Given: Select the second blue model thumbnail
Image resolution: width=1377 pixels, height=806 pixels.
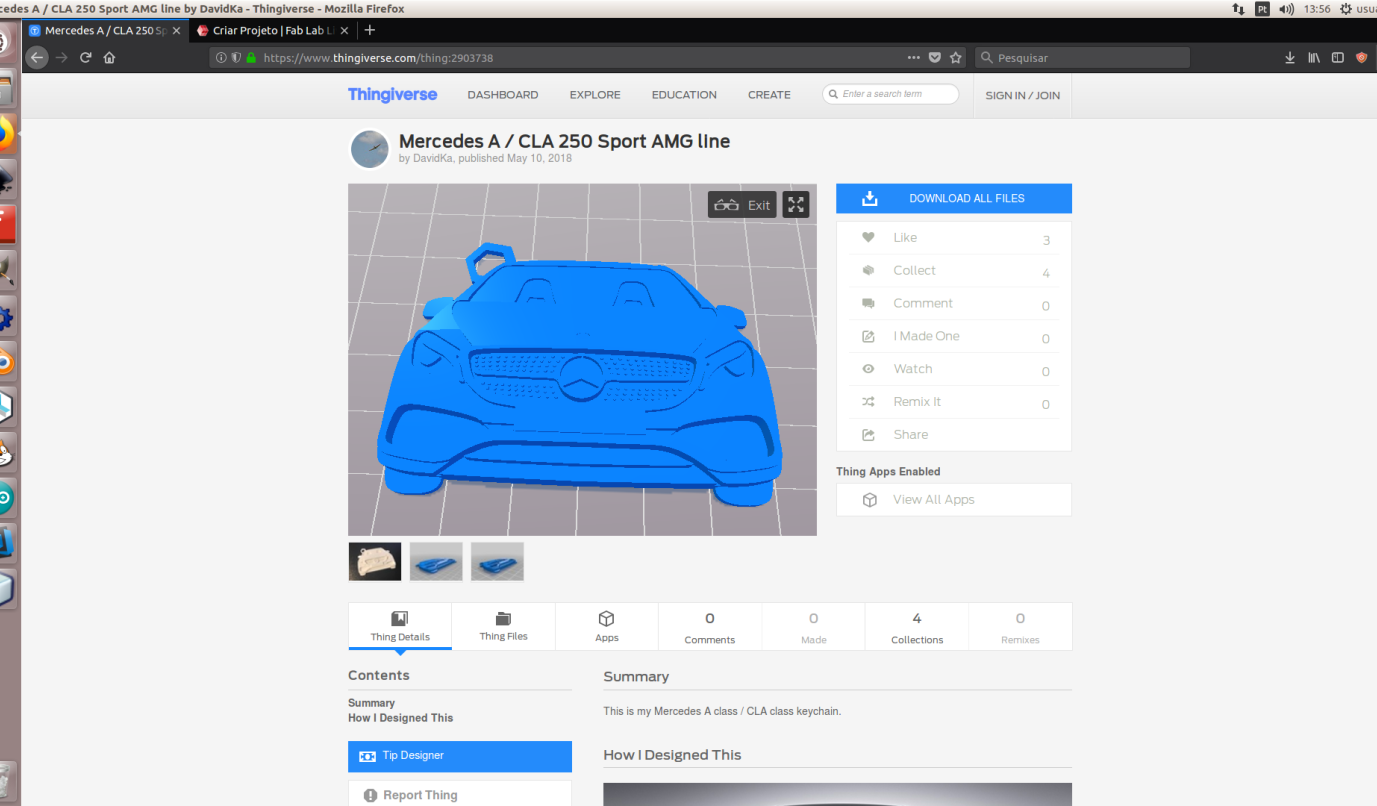Looking at the screenshot, I should pyautogui.click(x=436, y=562).
